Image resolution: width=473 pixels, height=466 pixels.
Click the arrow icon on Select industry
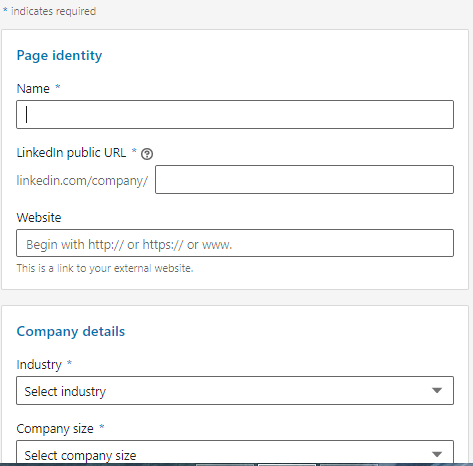(x=437, y=390)
